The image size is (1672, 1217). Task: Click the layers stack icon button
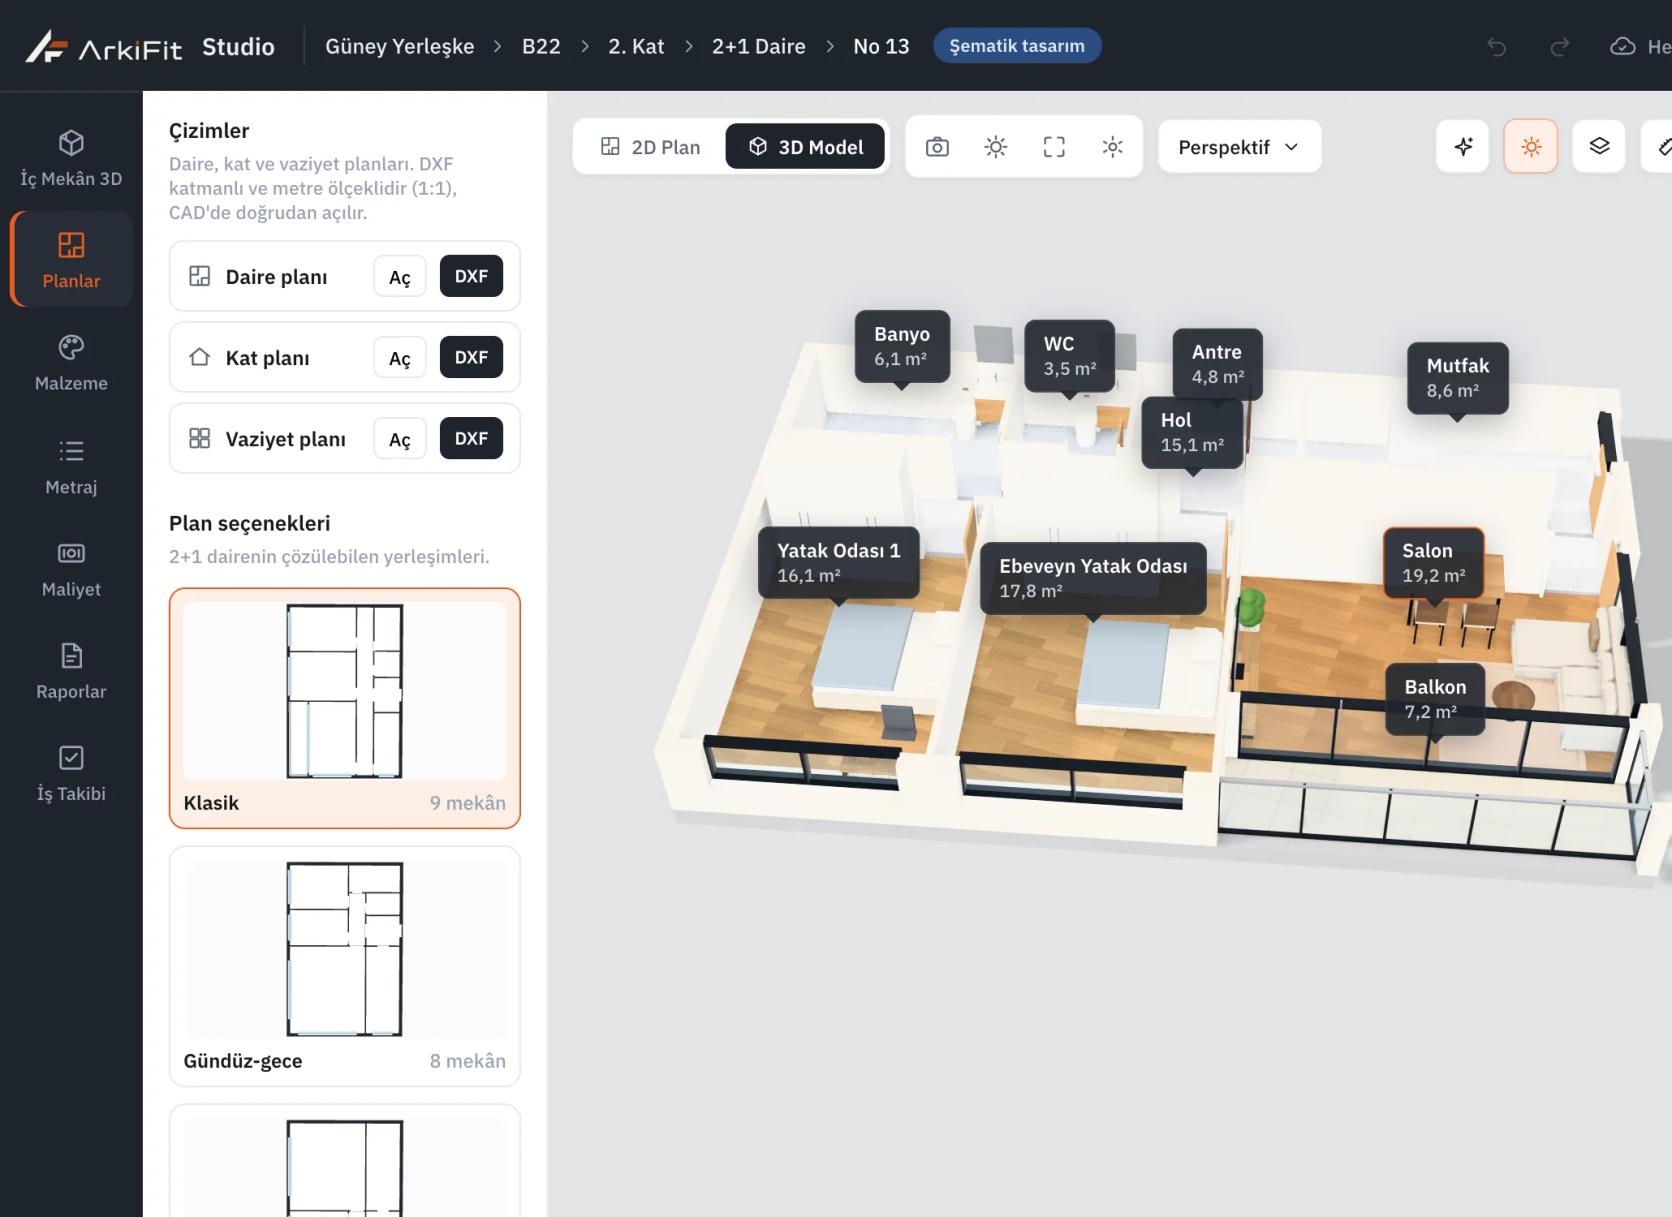[1599, 147]
